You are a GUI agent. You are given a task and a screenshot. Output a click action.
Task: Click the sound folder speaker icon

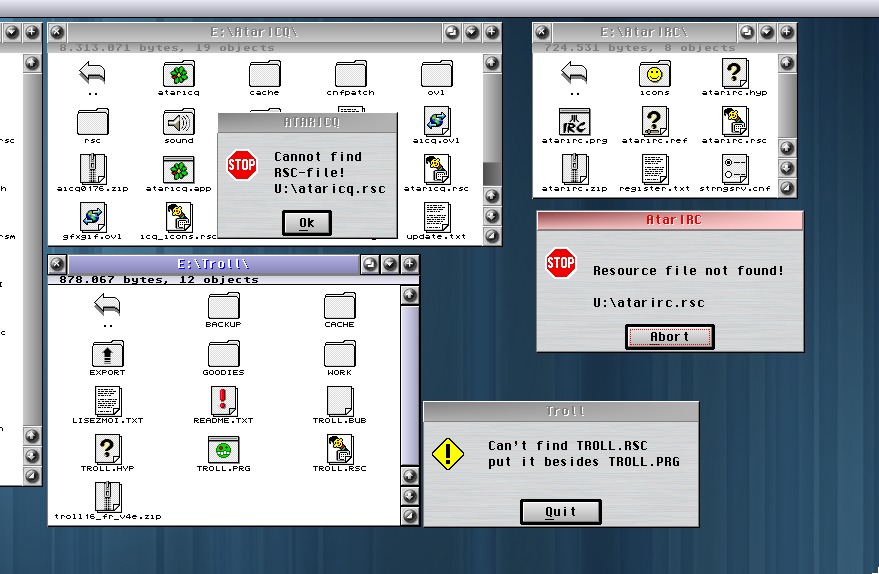tap(179, 122)
